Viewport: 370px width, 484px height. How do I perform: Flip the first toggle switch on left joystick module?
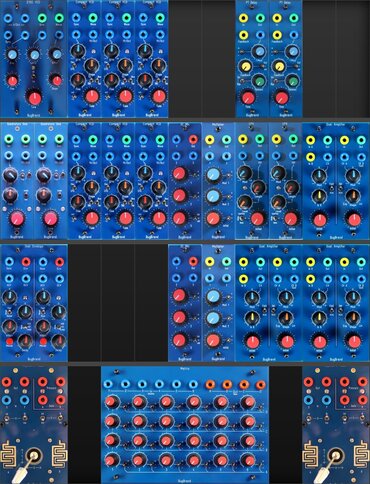tap(7, 418)
